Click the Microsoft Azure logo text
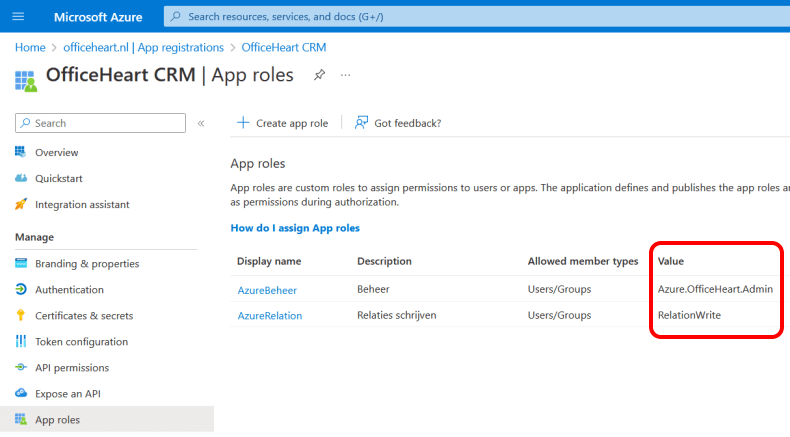The width and height of the screenshot is (790, 437). tap(98, 17)
